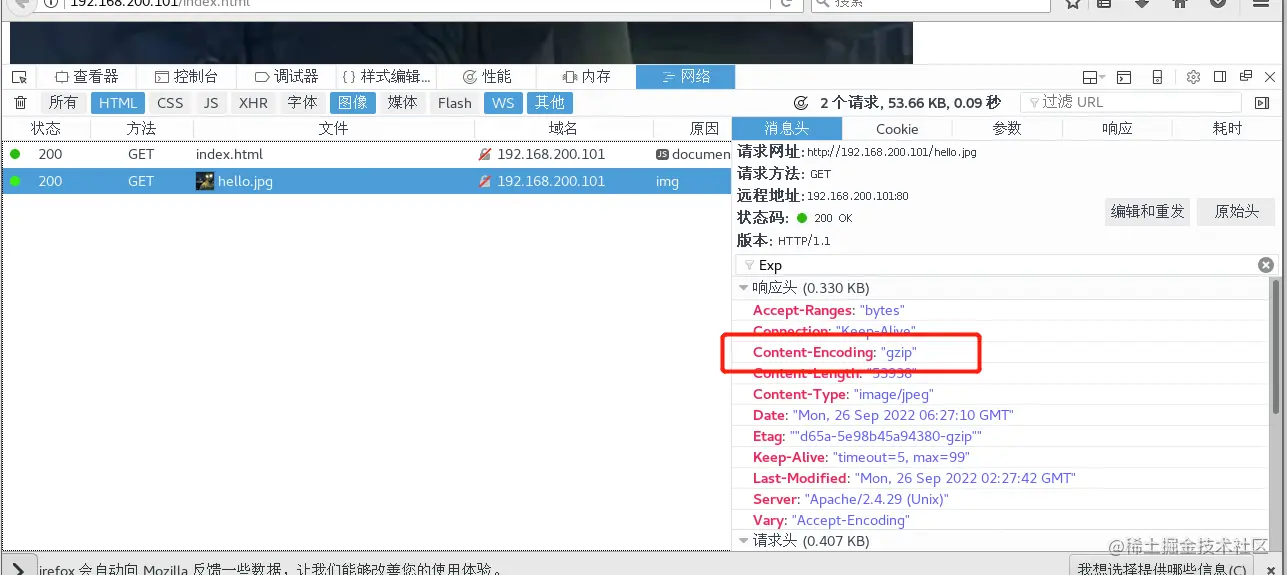Open the frame selection dropdown

coord(1094,77)
